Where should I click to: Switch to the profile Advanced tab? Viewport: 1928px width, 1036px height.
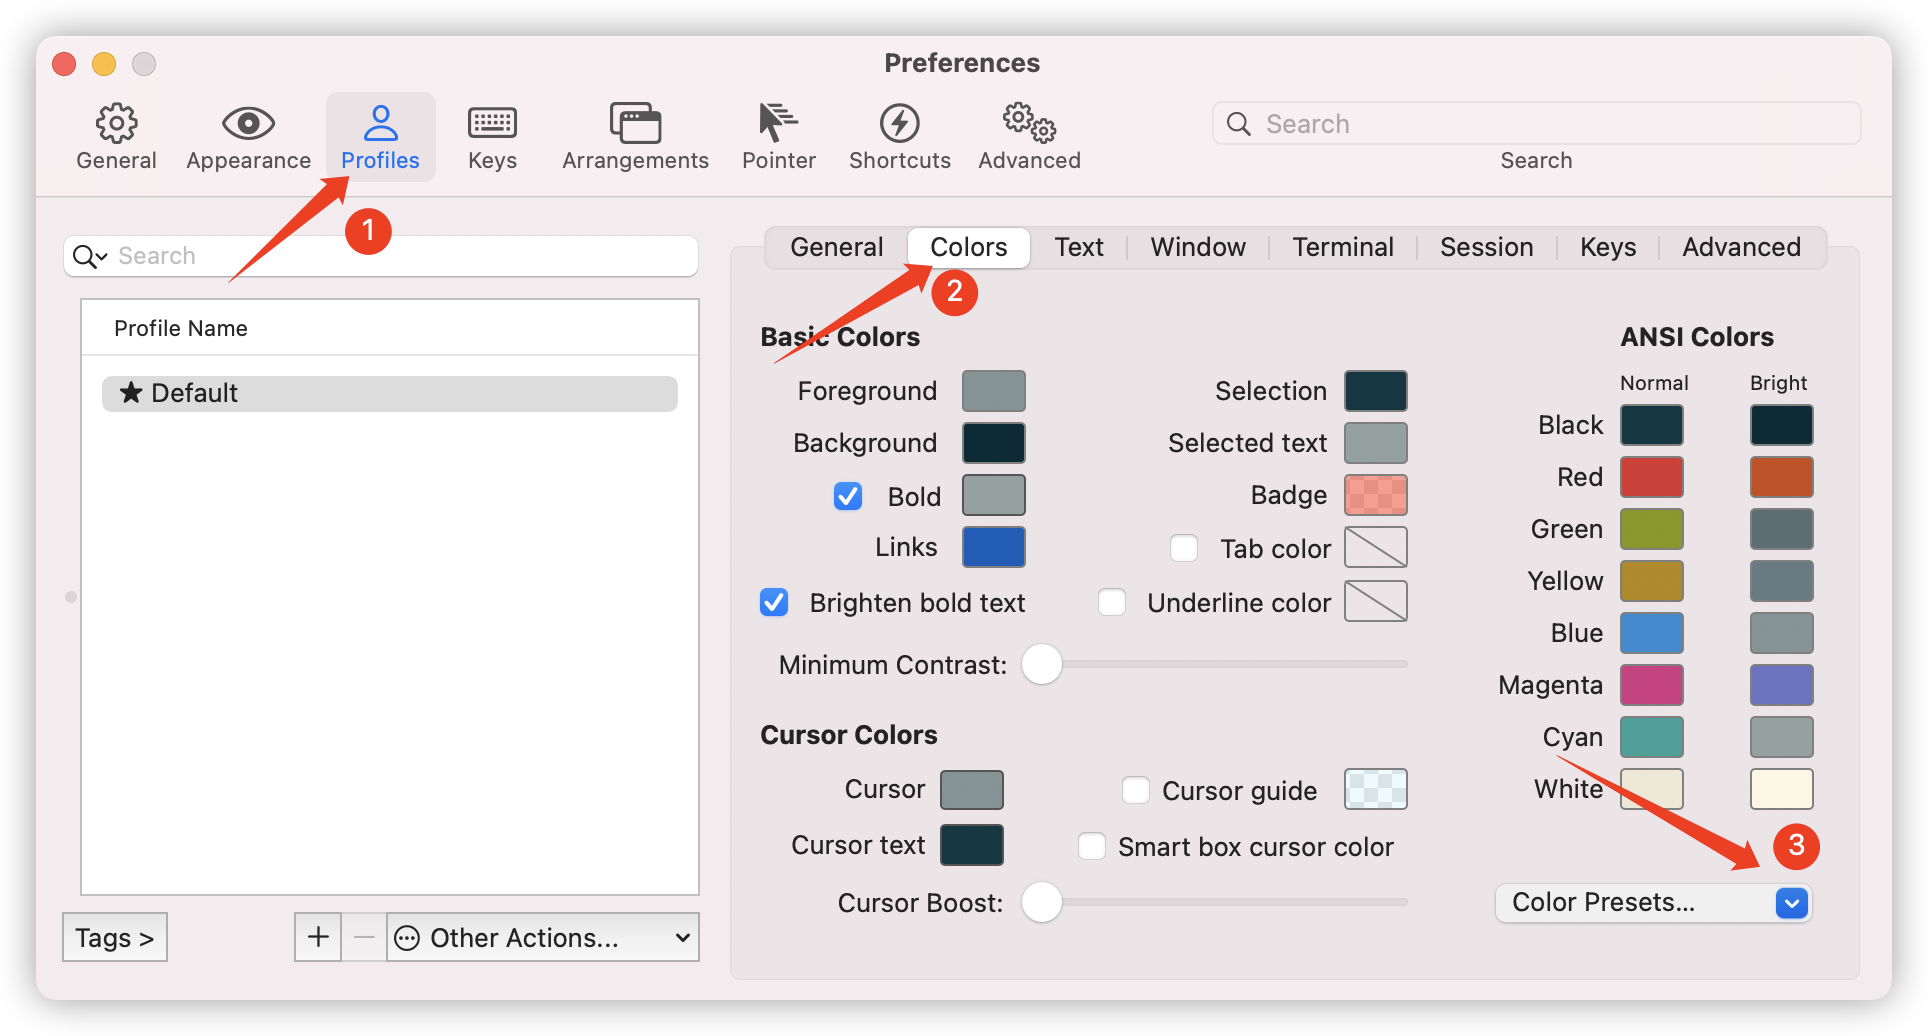click(x=1741, y=247)
